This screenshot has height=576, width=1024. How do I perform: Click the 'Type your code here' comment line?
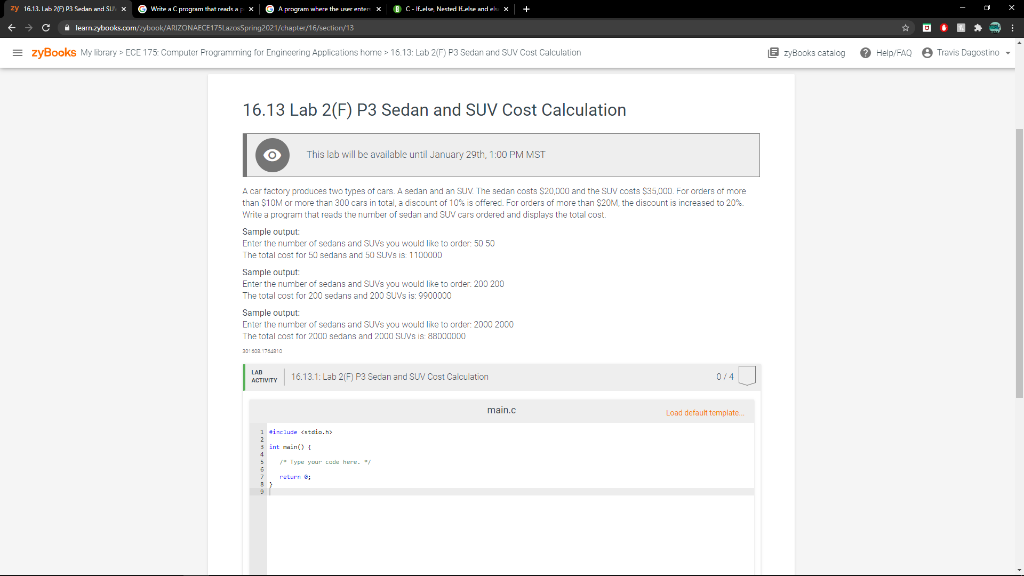[325, 462]
